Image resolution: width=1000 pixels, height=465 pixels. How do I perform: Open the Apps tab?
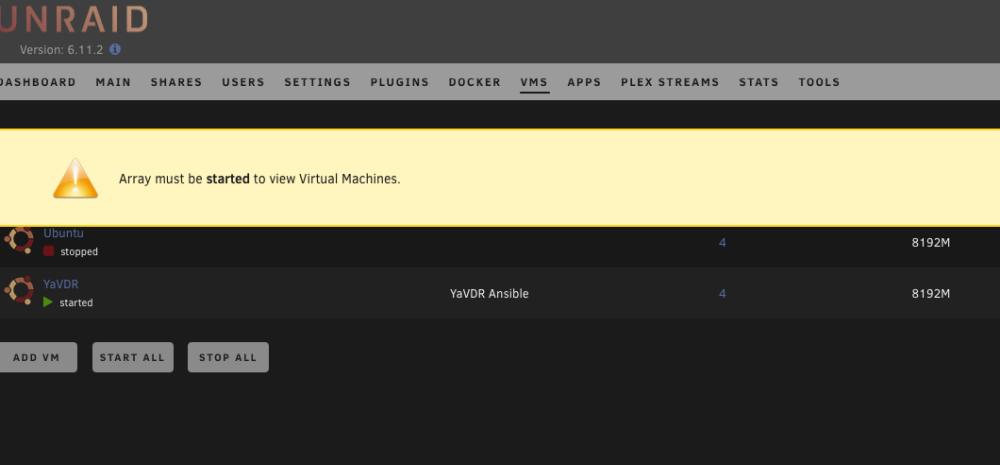584,82
